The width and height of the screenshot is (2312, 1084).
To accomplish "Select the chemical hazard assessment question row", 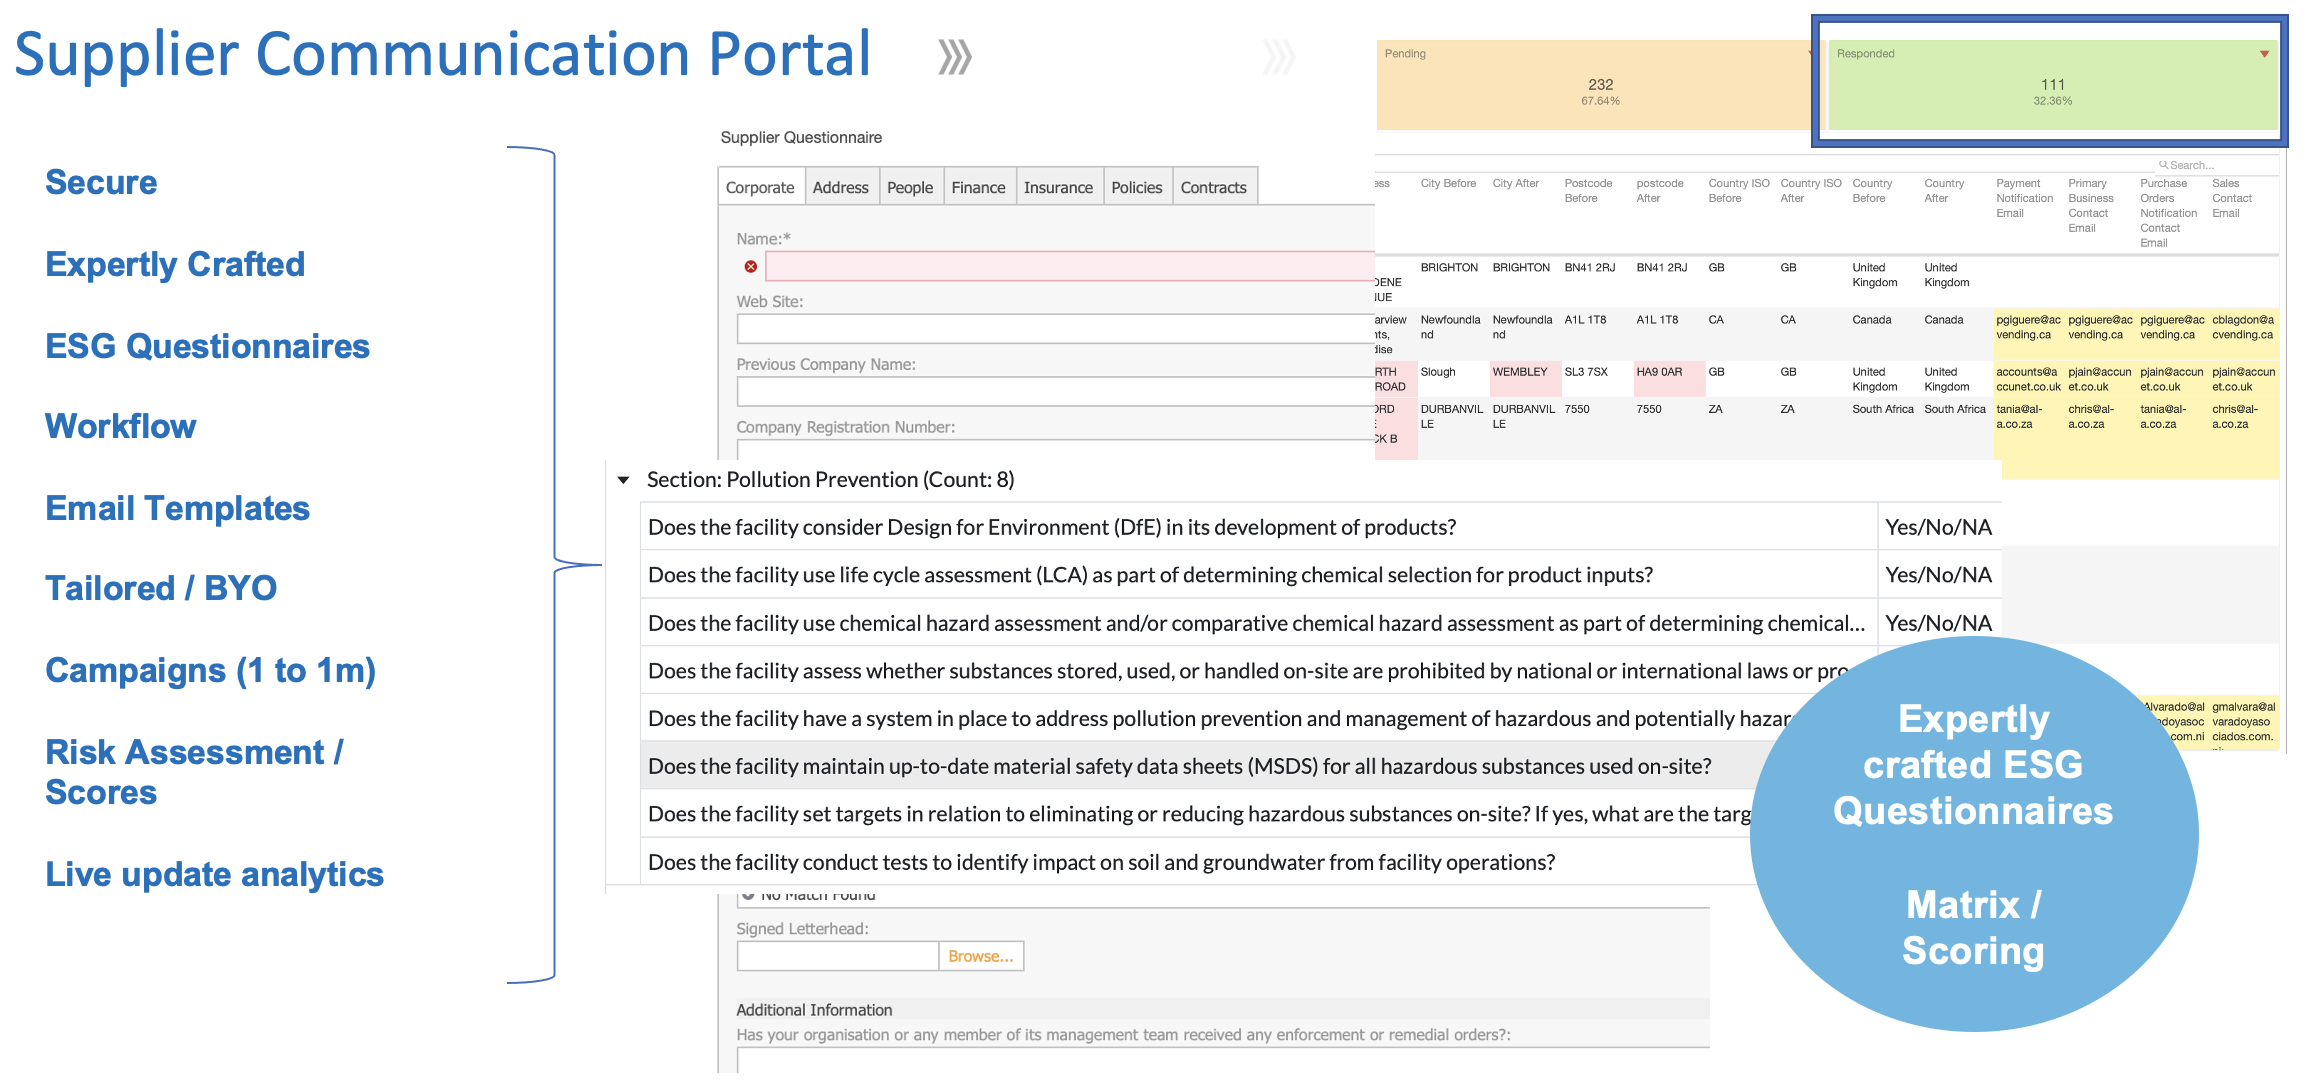I will 1258,623.
